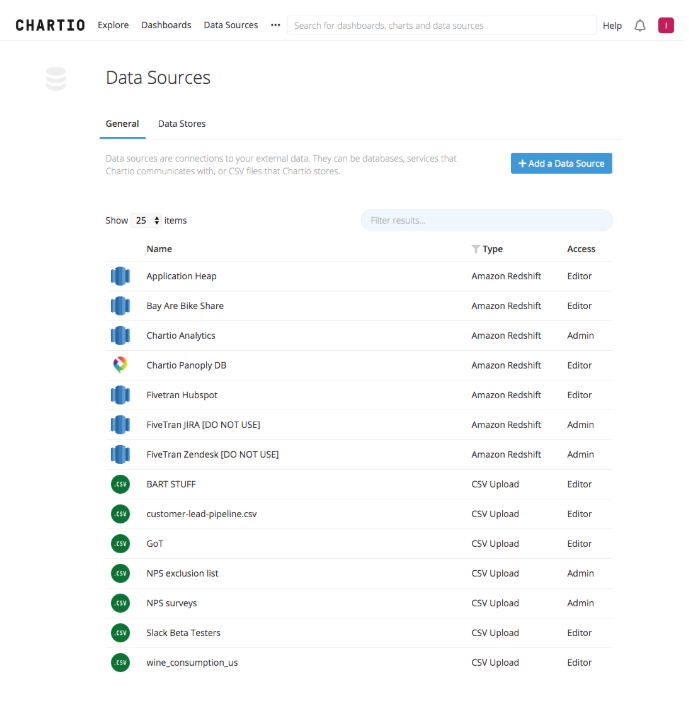The height and width of the screenshot is (710, 689).
Task: Open the Dashboards menu item
Action: click(x=166, y=25)
